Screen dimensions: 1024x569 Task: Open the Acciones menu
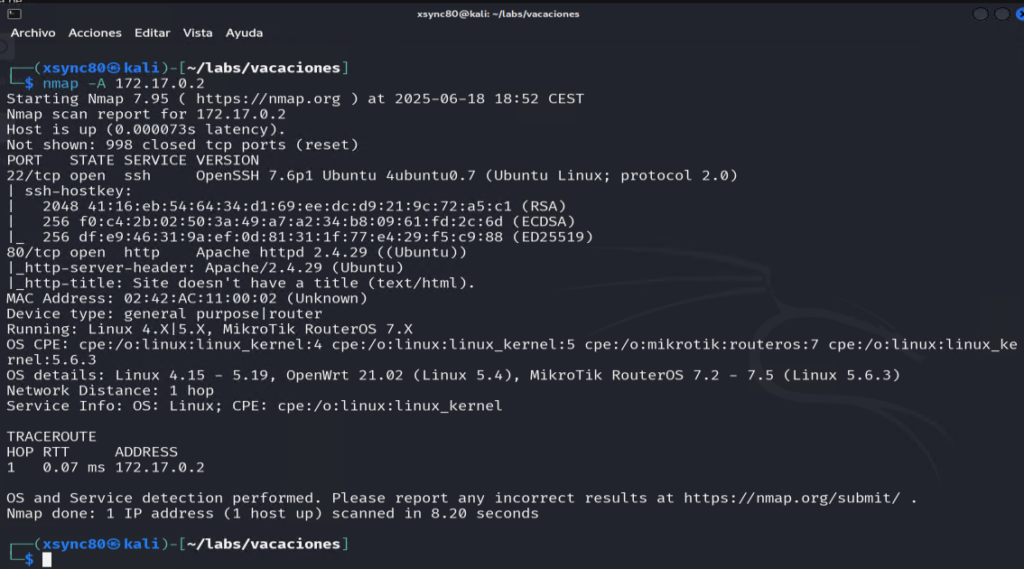[95, 33]
